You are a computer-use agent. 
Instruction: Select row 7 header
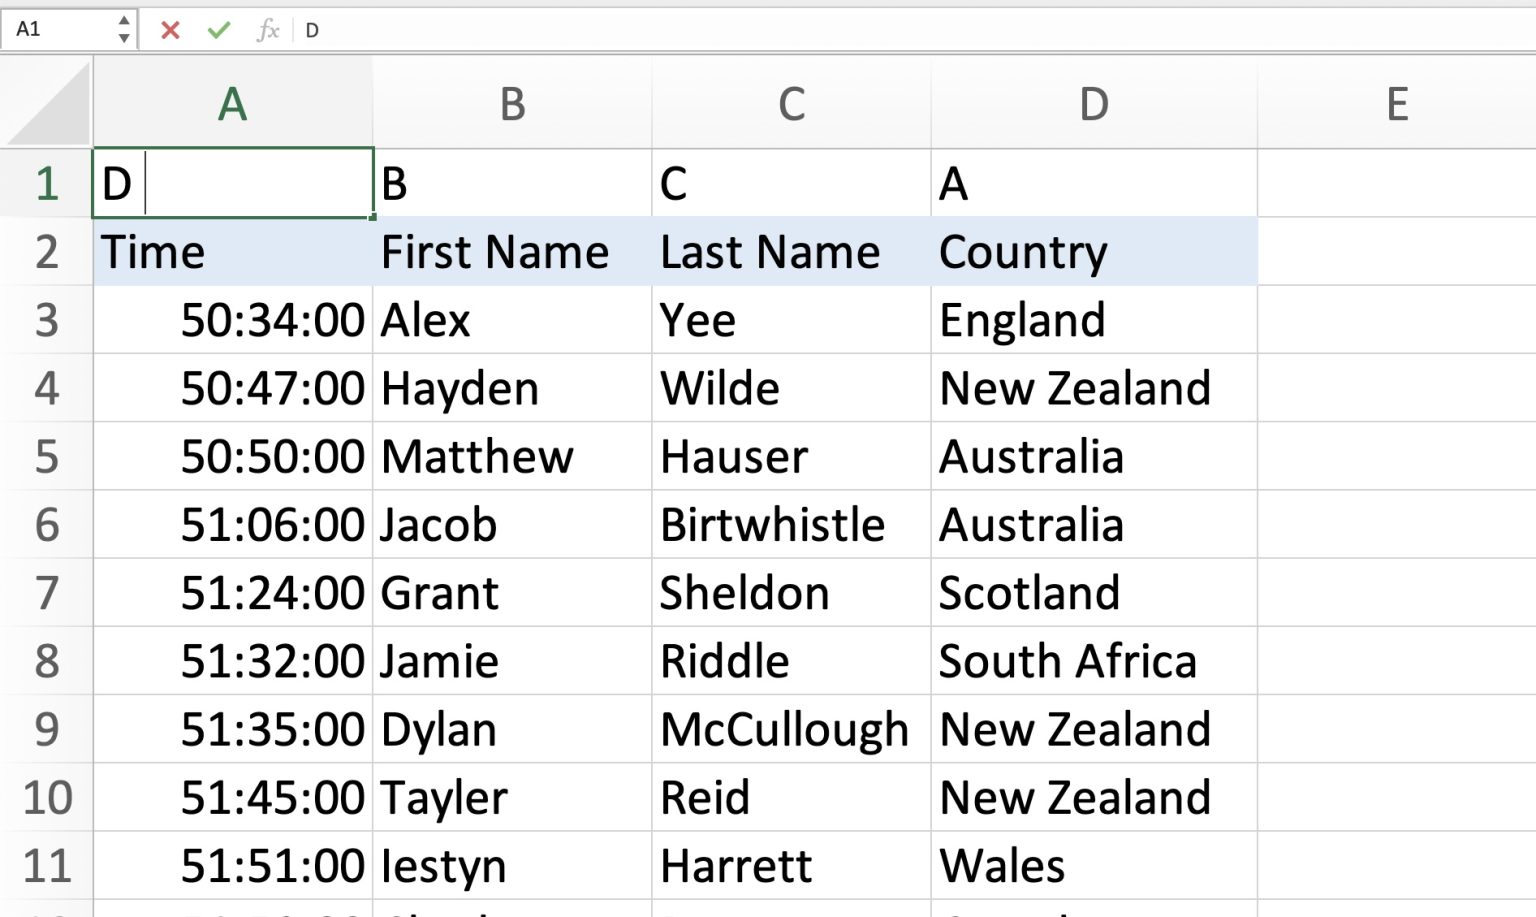click(46, 593)
